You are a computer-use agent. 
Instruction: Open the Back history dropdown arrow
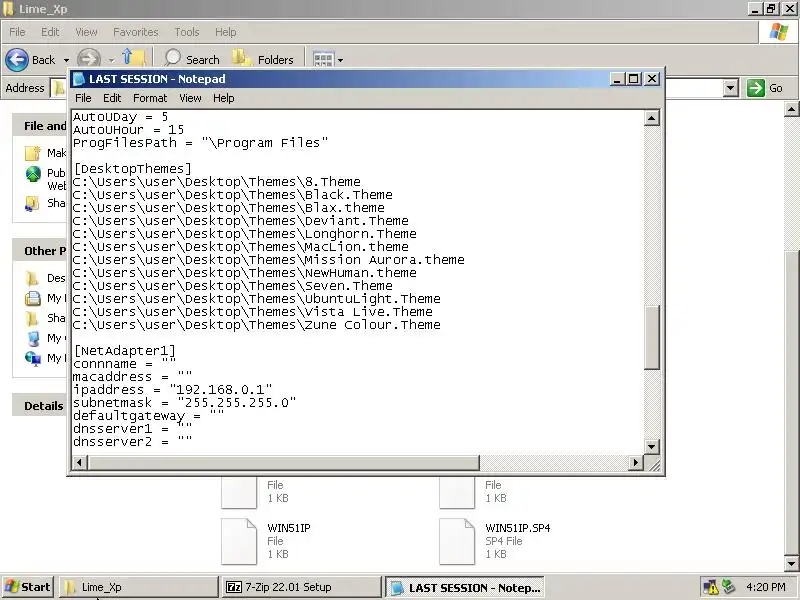click(66, 60)
